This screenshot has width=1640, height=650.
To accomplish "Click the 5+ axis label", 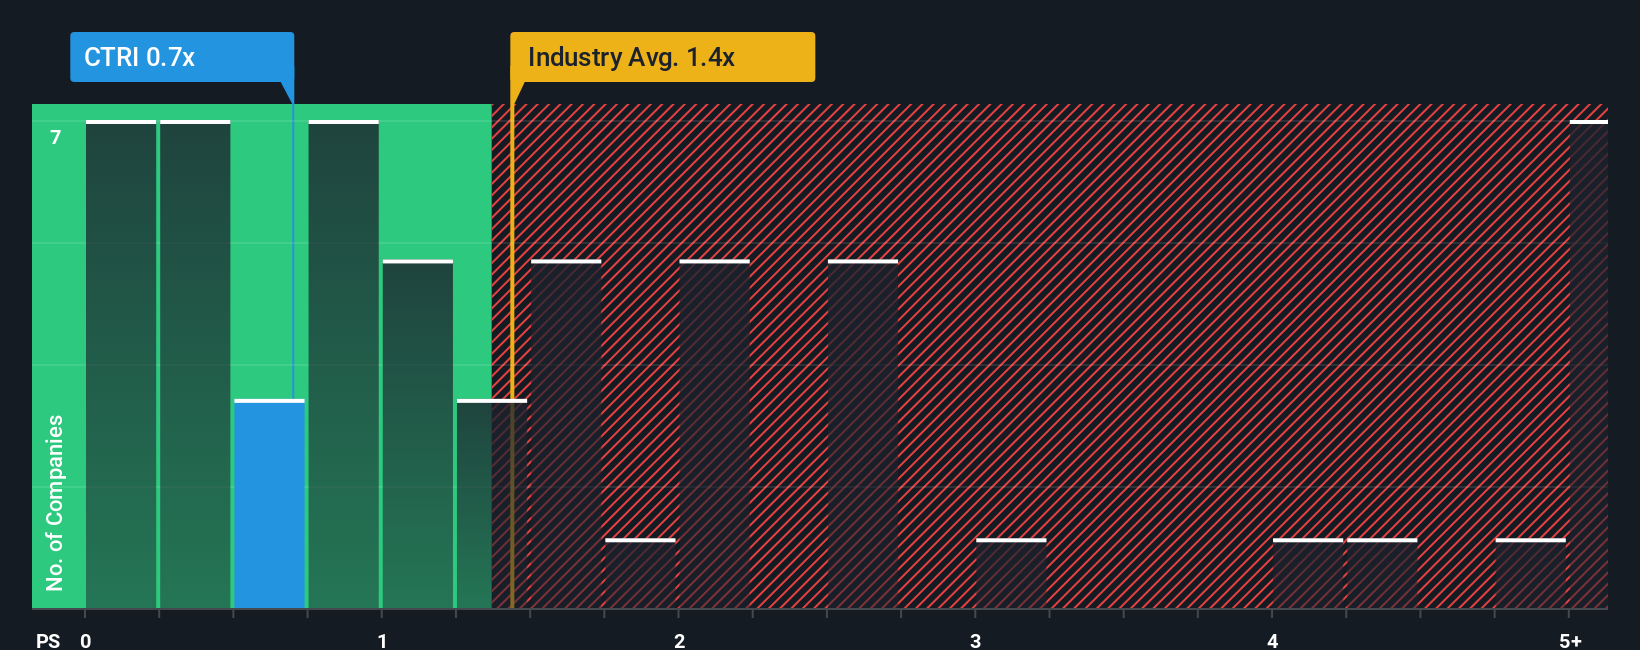I will tap(1571, 641).
